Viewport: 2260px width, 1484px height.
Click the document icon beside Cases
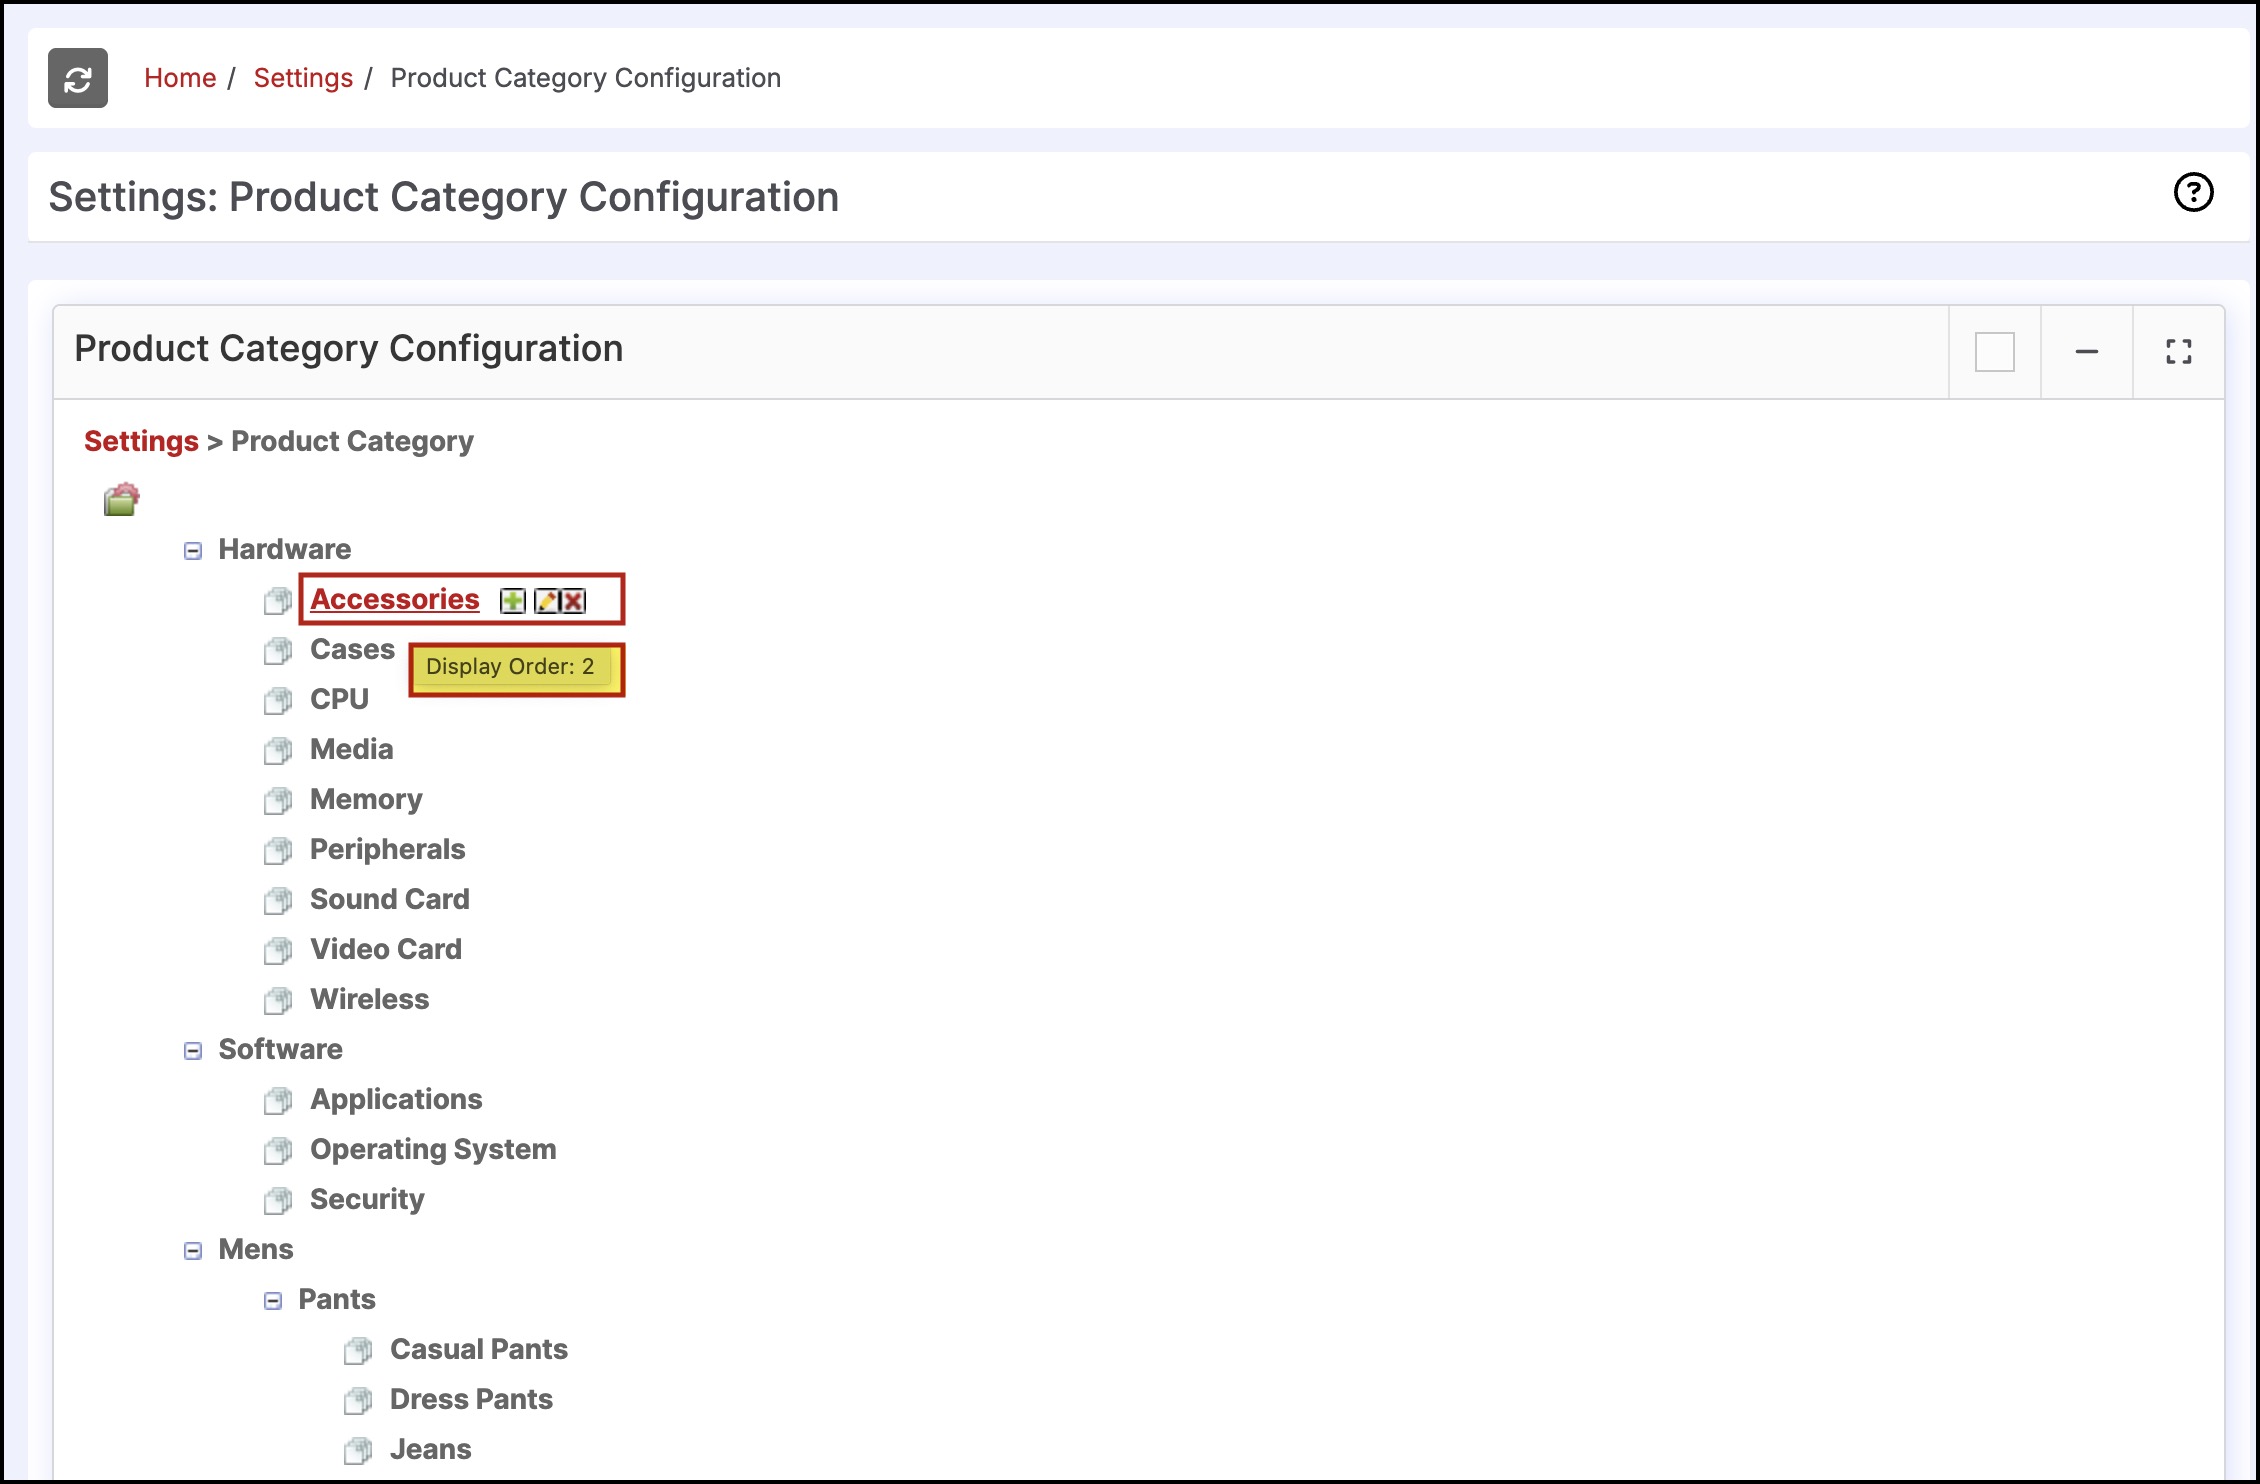(278, 651)
